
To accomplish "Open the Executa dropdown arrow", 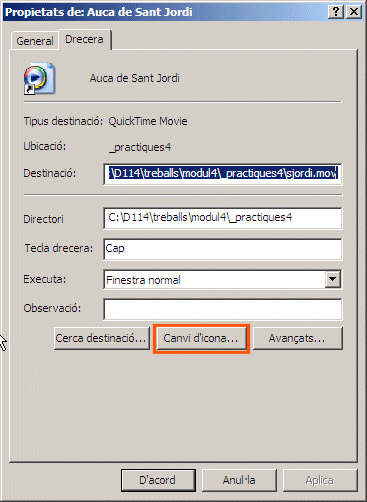I will 333,279.
